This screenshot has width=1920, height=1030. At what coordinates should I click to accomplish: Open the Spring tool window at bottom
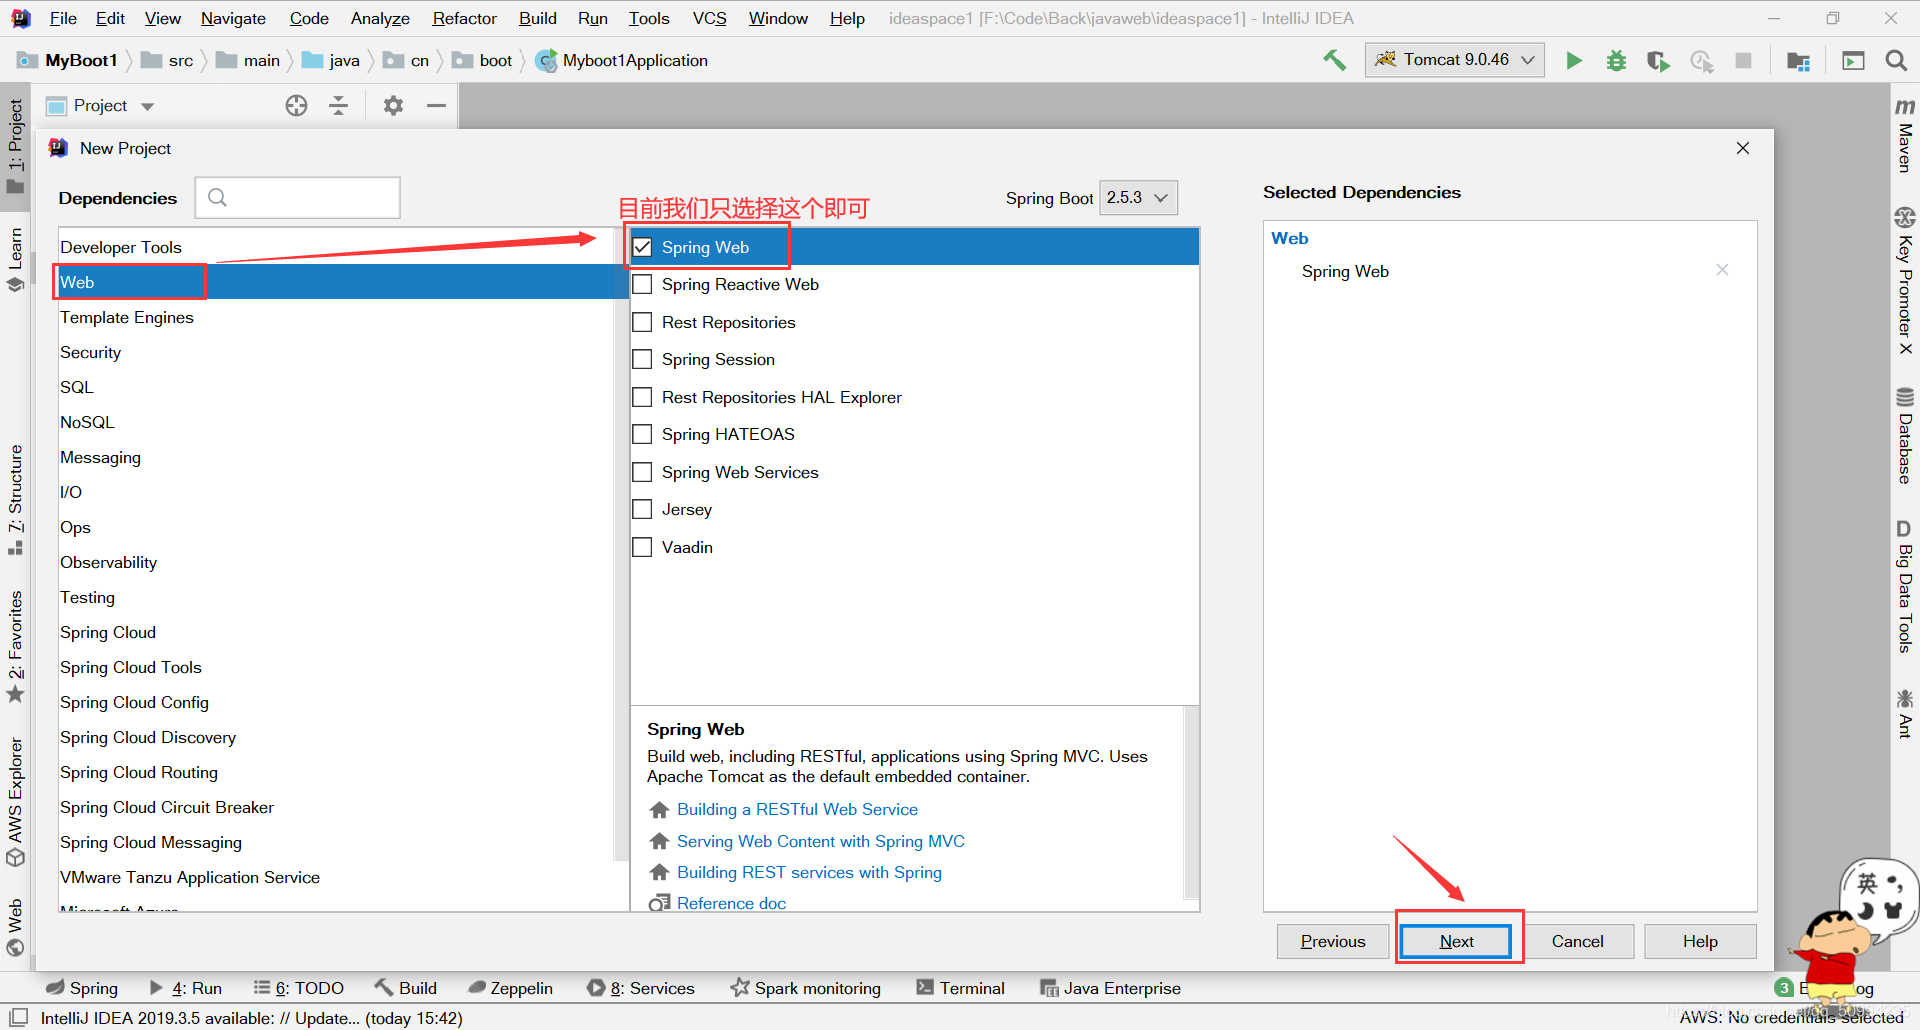pyautogui.click(x=82, y=988)
